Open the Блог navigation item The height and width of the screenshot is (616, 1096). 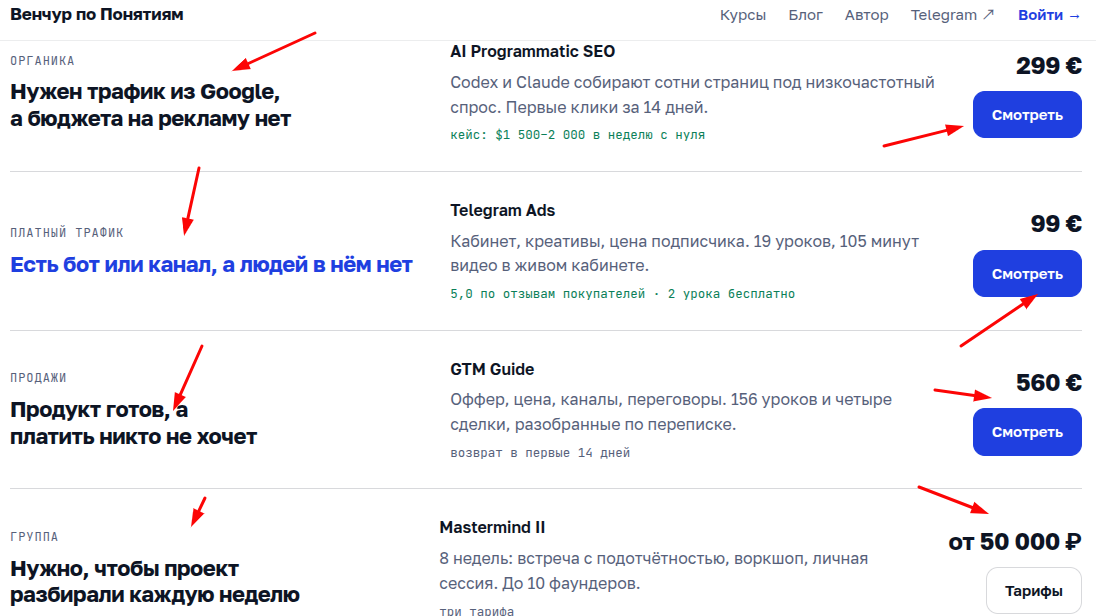tap(805, 15)
